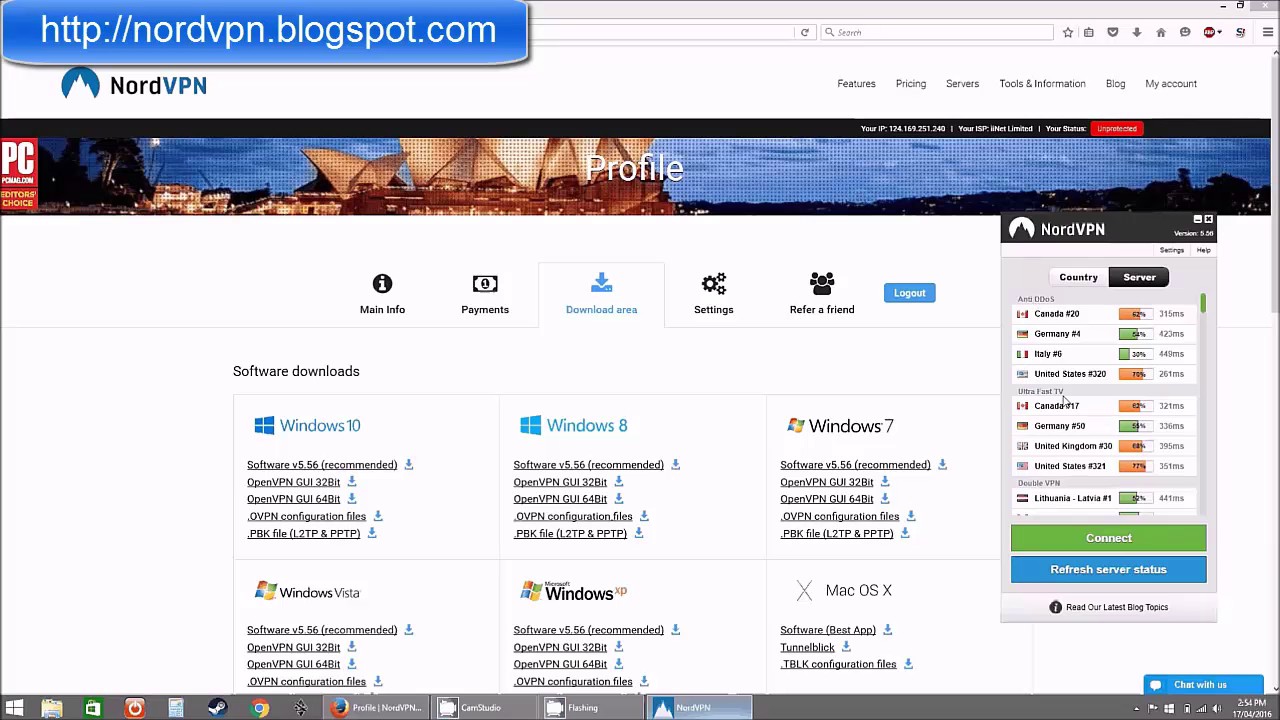The width and height of the screenshot is (1280, 720).
Task: Download Windows 7 .PBK file (L2TP & PPTP)
Action: [836, 534]
